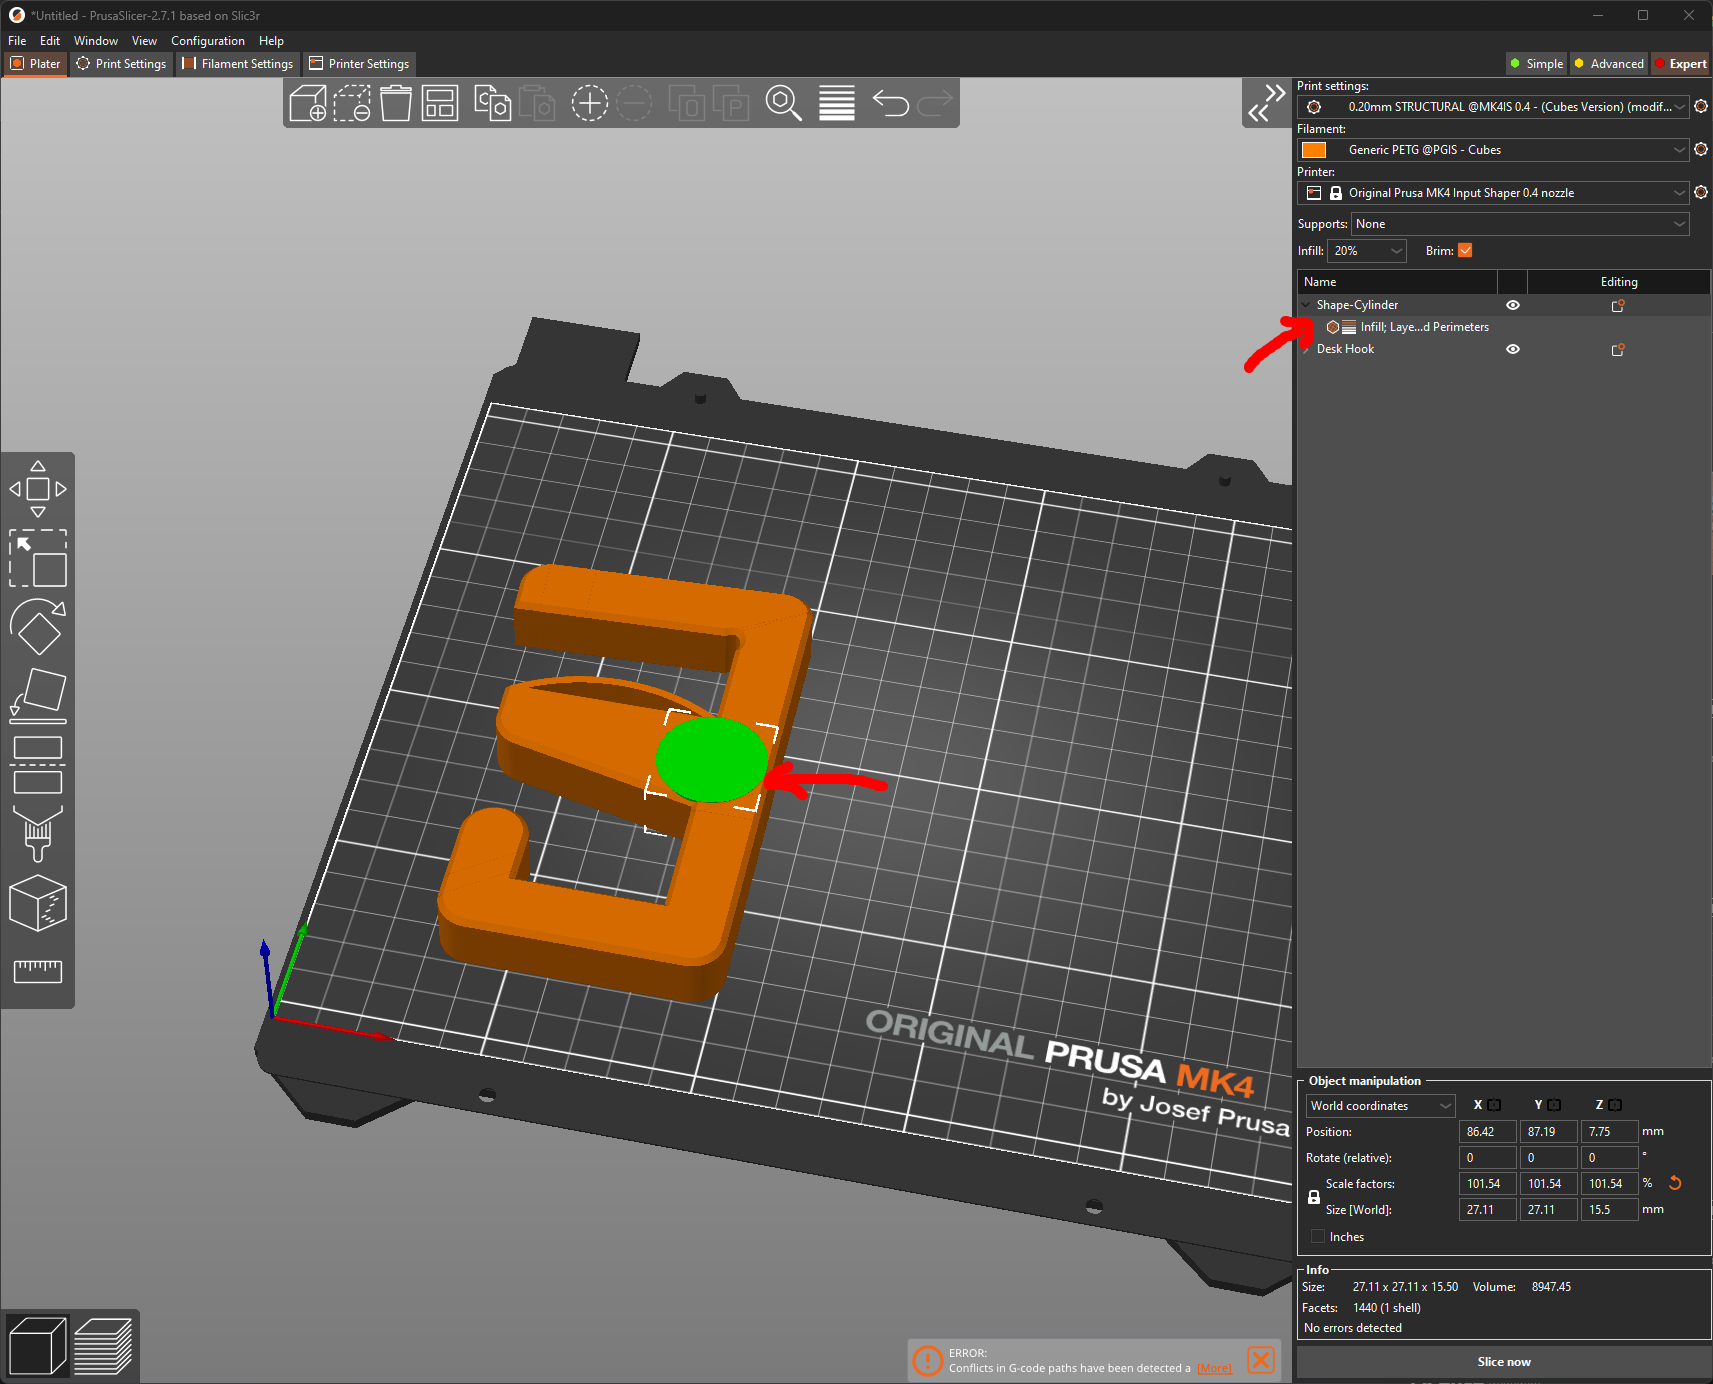Expand the Desk Hook tree node
This screenshot has height=1384, width=1713.
point(1306,349)
